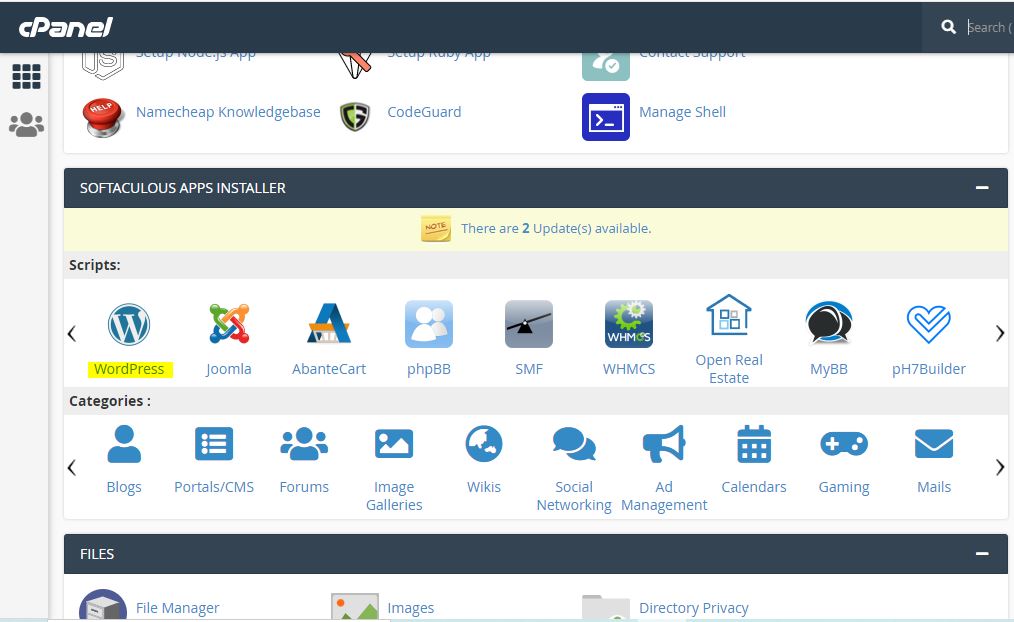Click the cPanel logo
The image size is (1014, 622).
(x=66, y=27)
